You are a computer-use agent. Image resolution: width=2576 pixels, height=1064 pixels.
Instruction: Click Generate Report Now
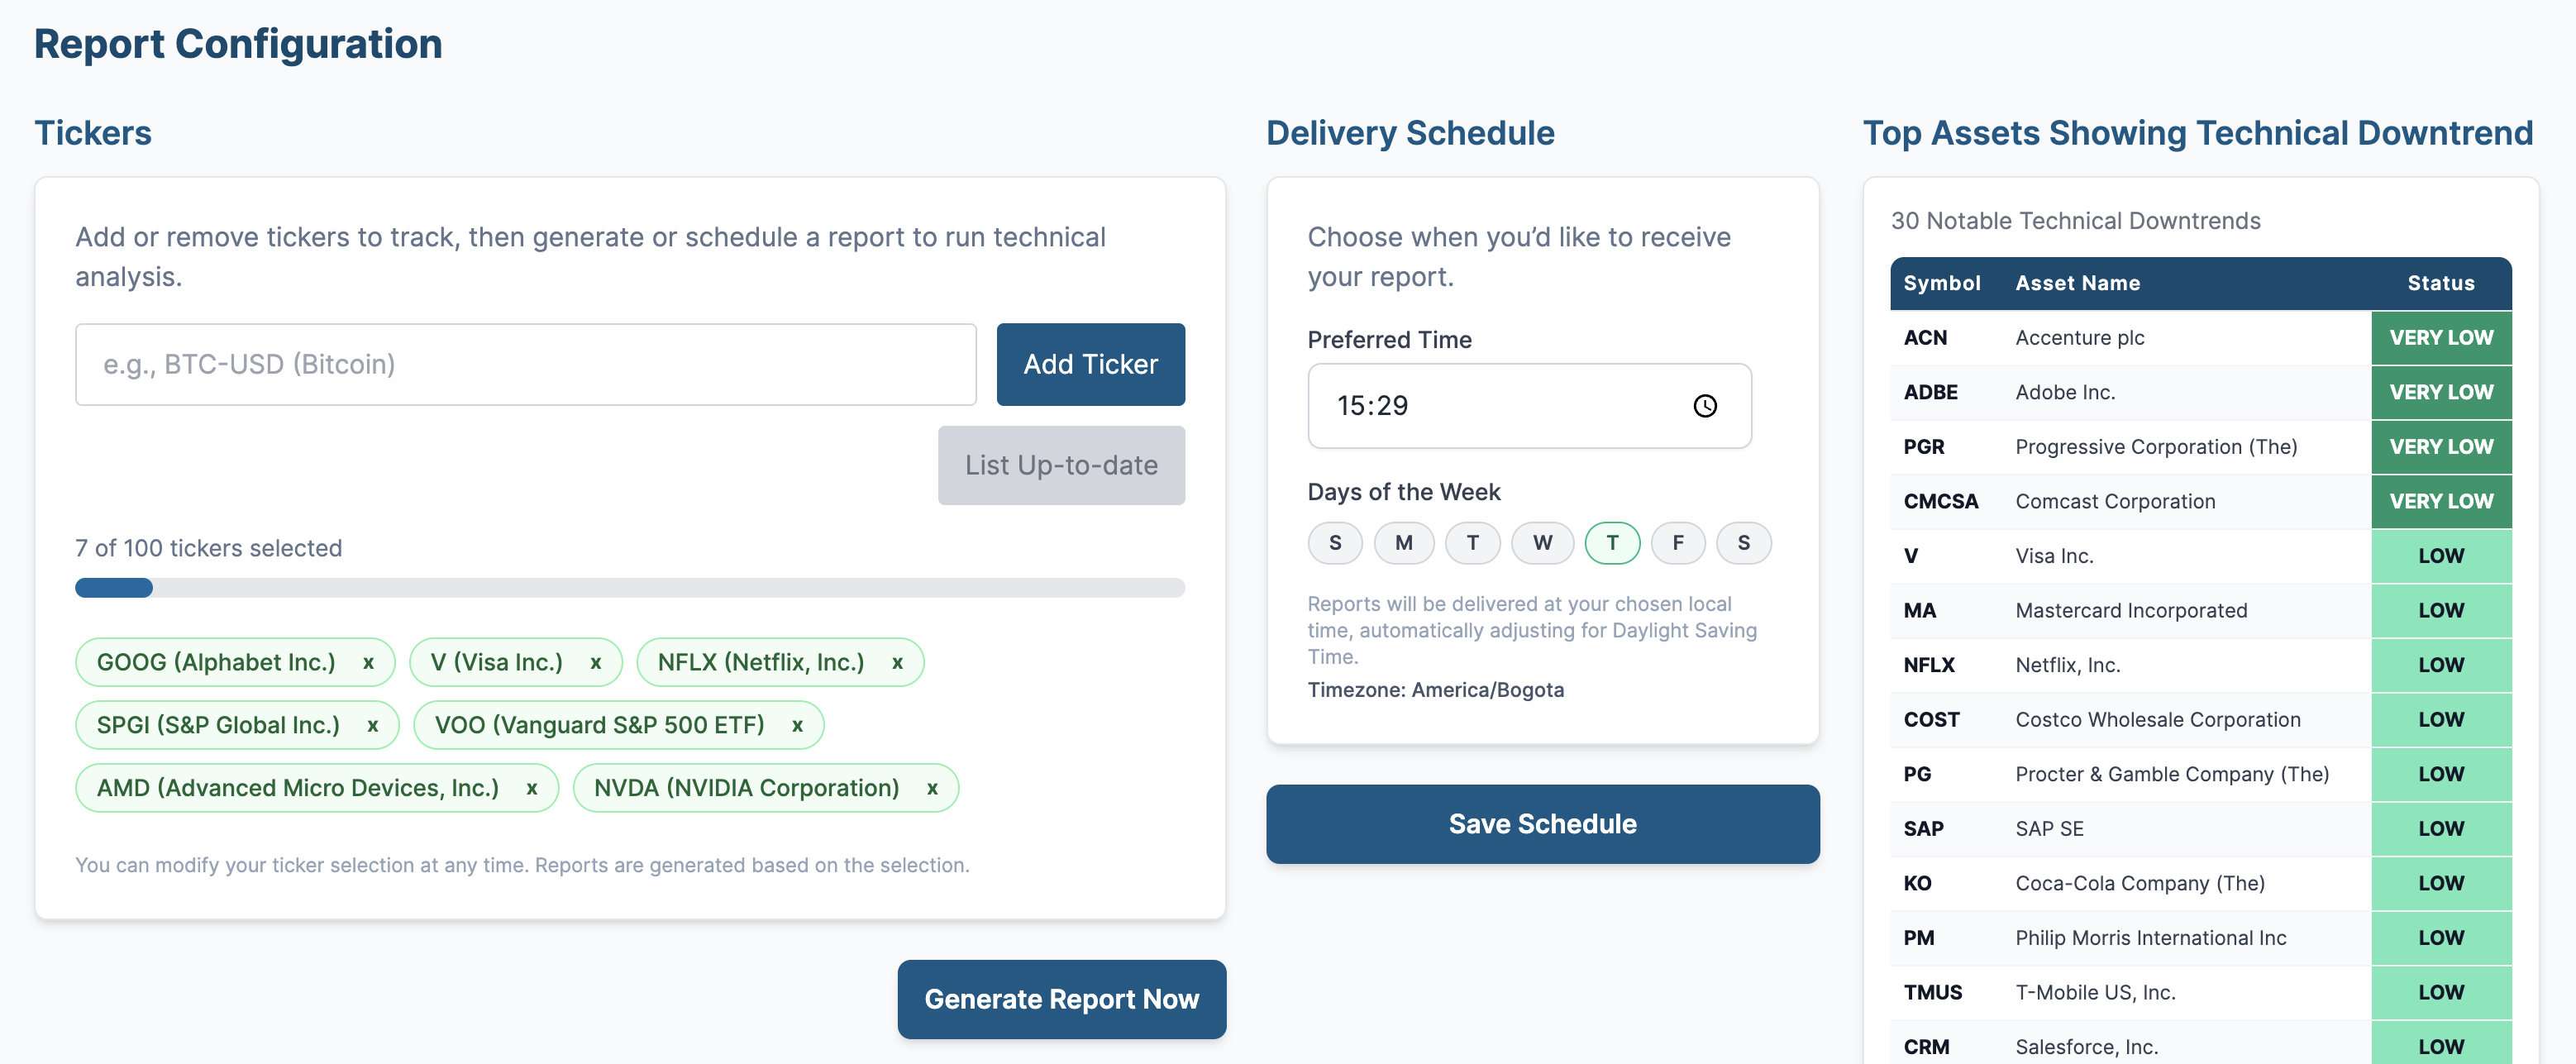tap(1061, 999)
